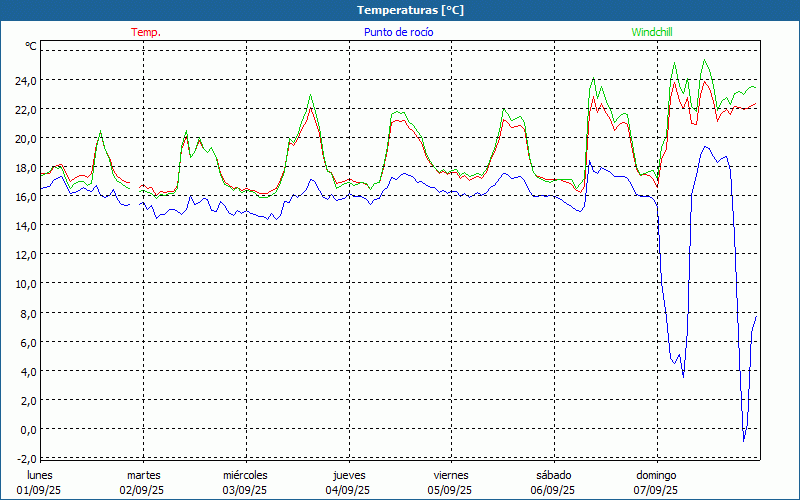
Task: Select the domingo day label
Action: coord(656,475)
